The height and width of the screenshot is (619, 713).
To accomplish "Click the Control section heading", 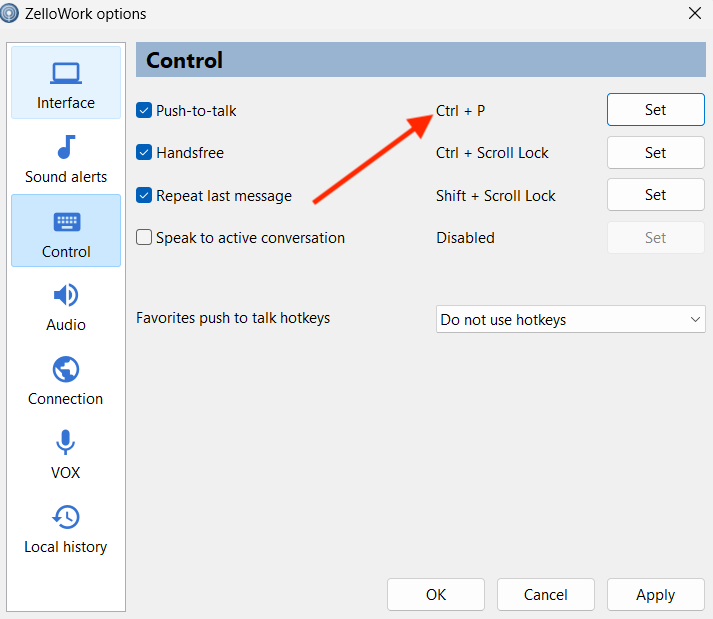I will tap(184, 60).
